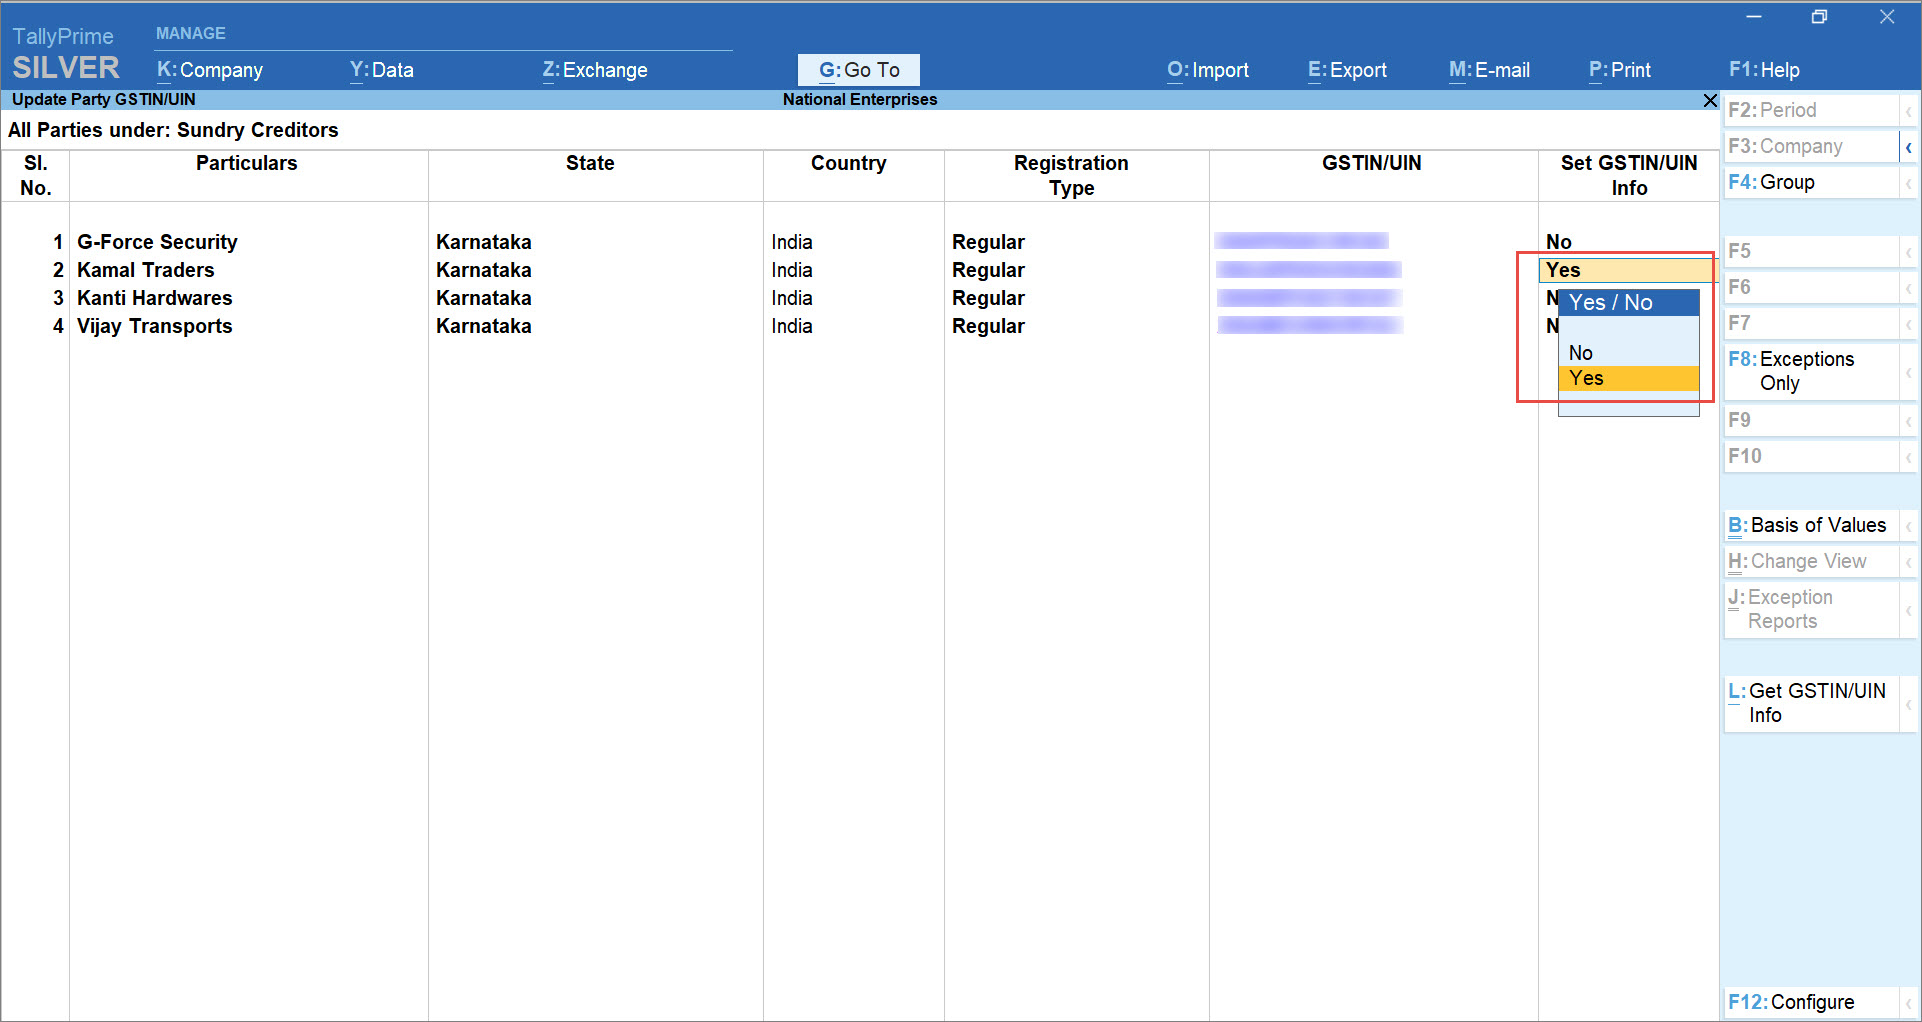Click the F4: Group button

pyautogui.click(x=1811, y=182)
